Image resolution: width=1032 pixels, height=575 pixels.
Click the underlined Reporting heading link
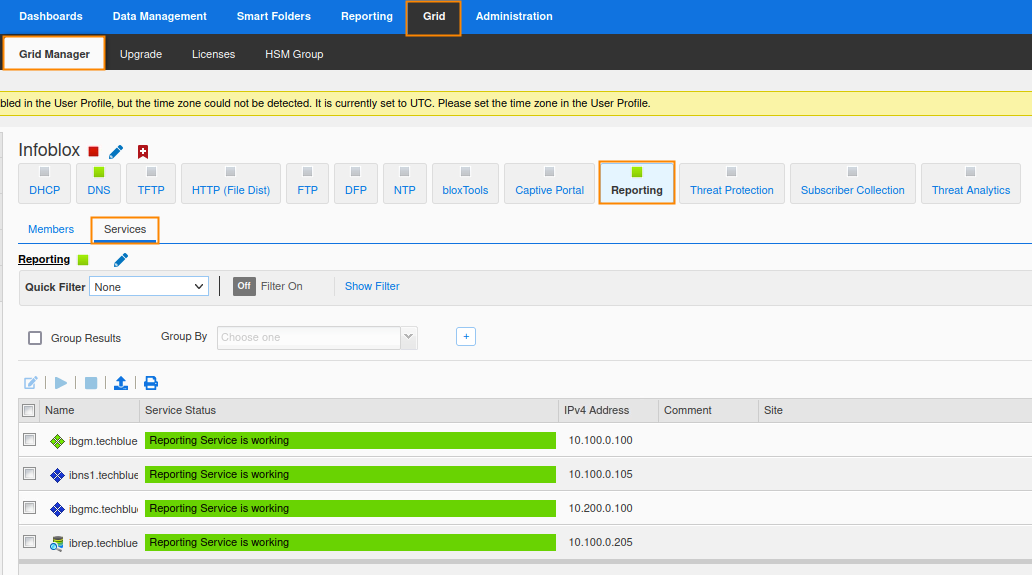(x=44, y=260)
